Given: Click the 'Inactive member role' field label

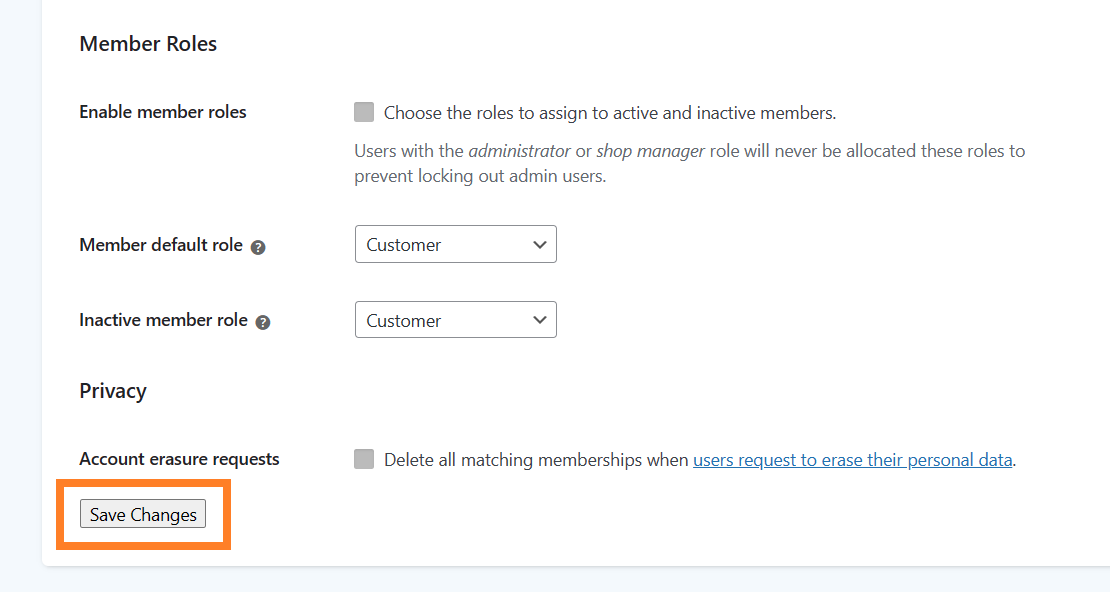Looking at the screenshot, I should pos(164,320).
